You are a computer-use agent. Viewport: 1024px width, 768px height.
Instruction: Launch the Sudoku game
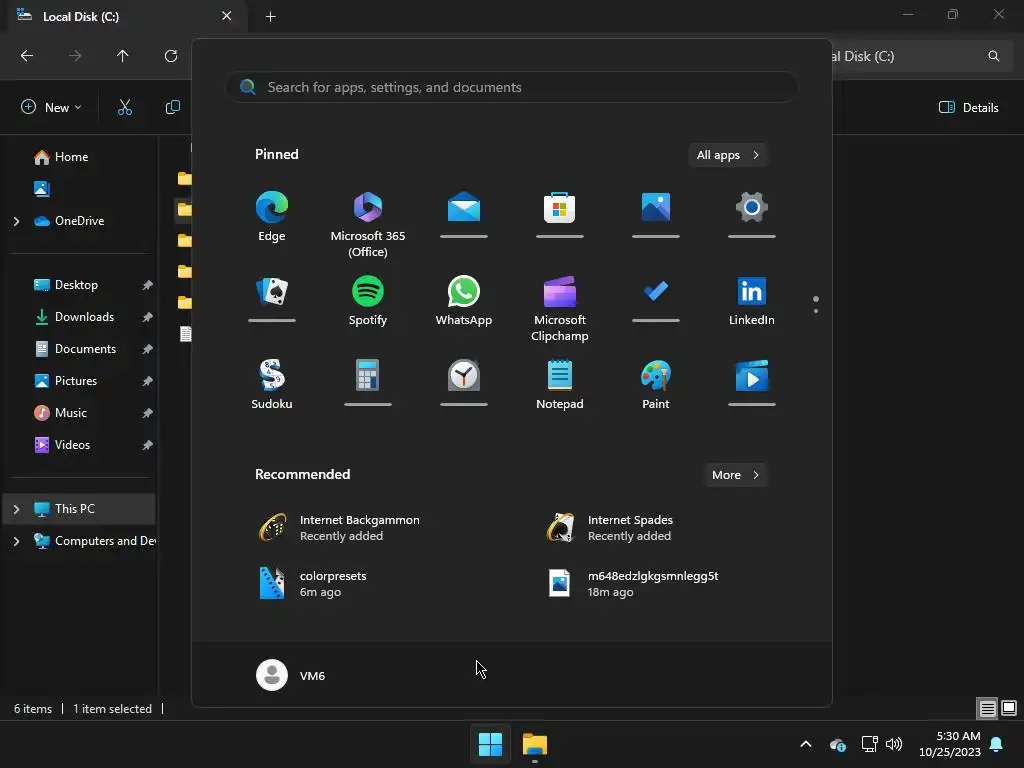point(272,384)
